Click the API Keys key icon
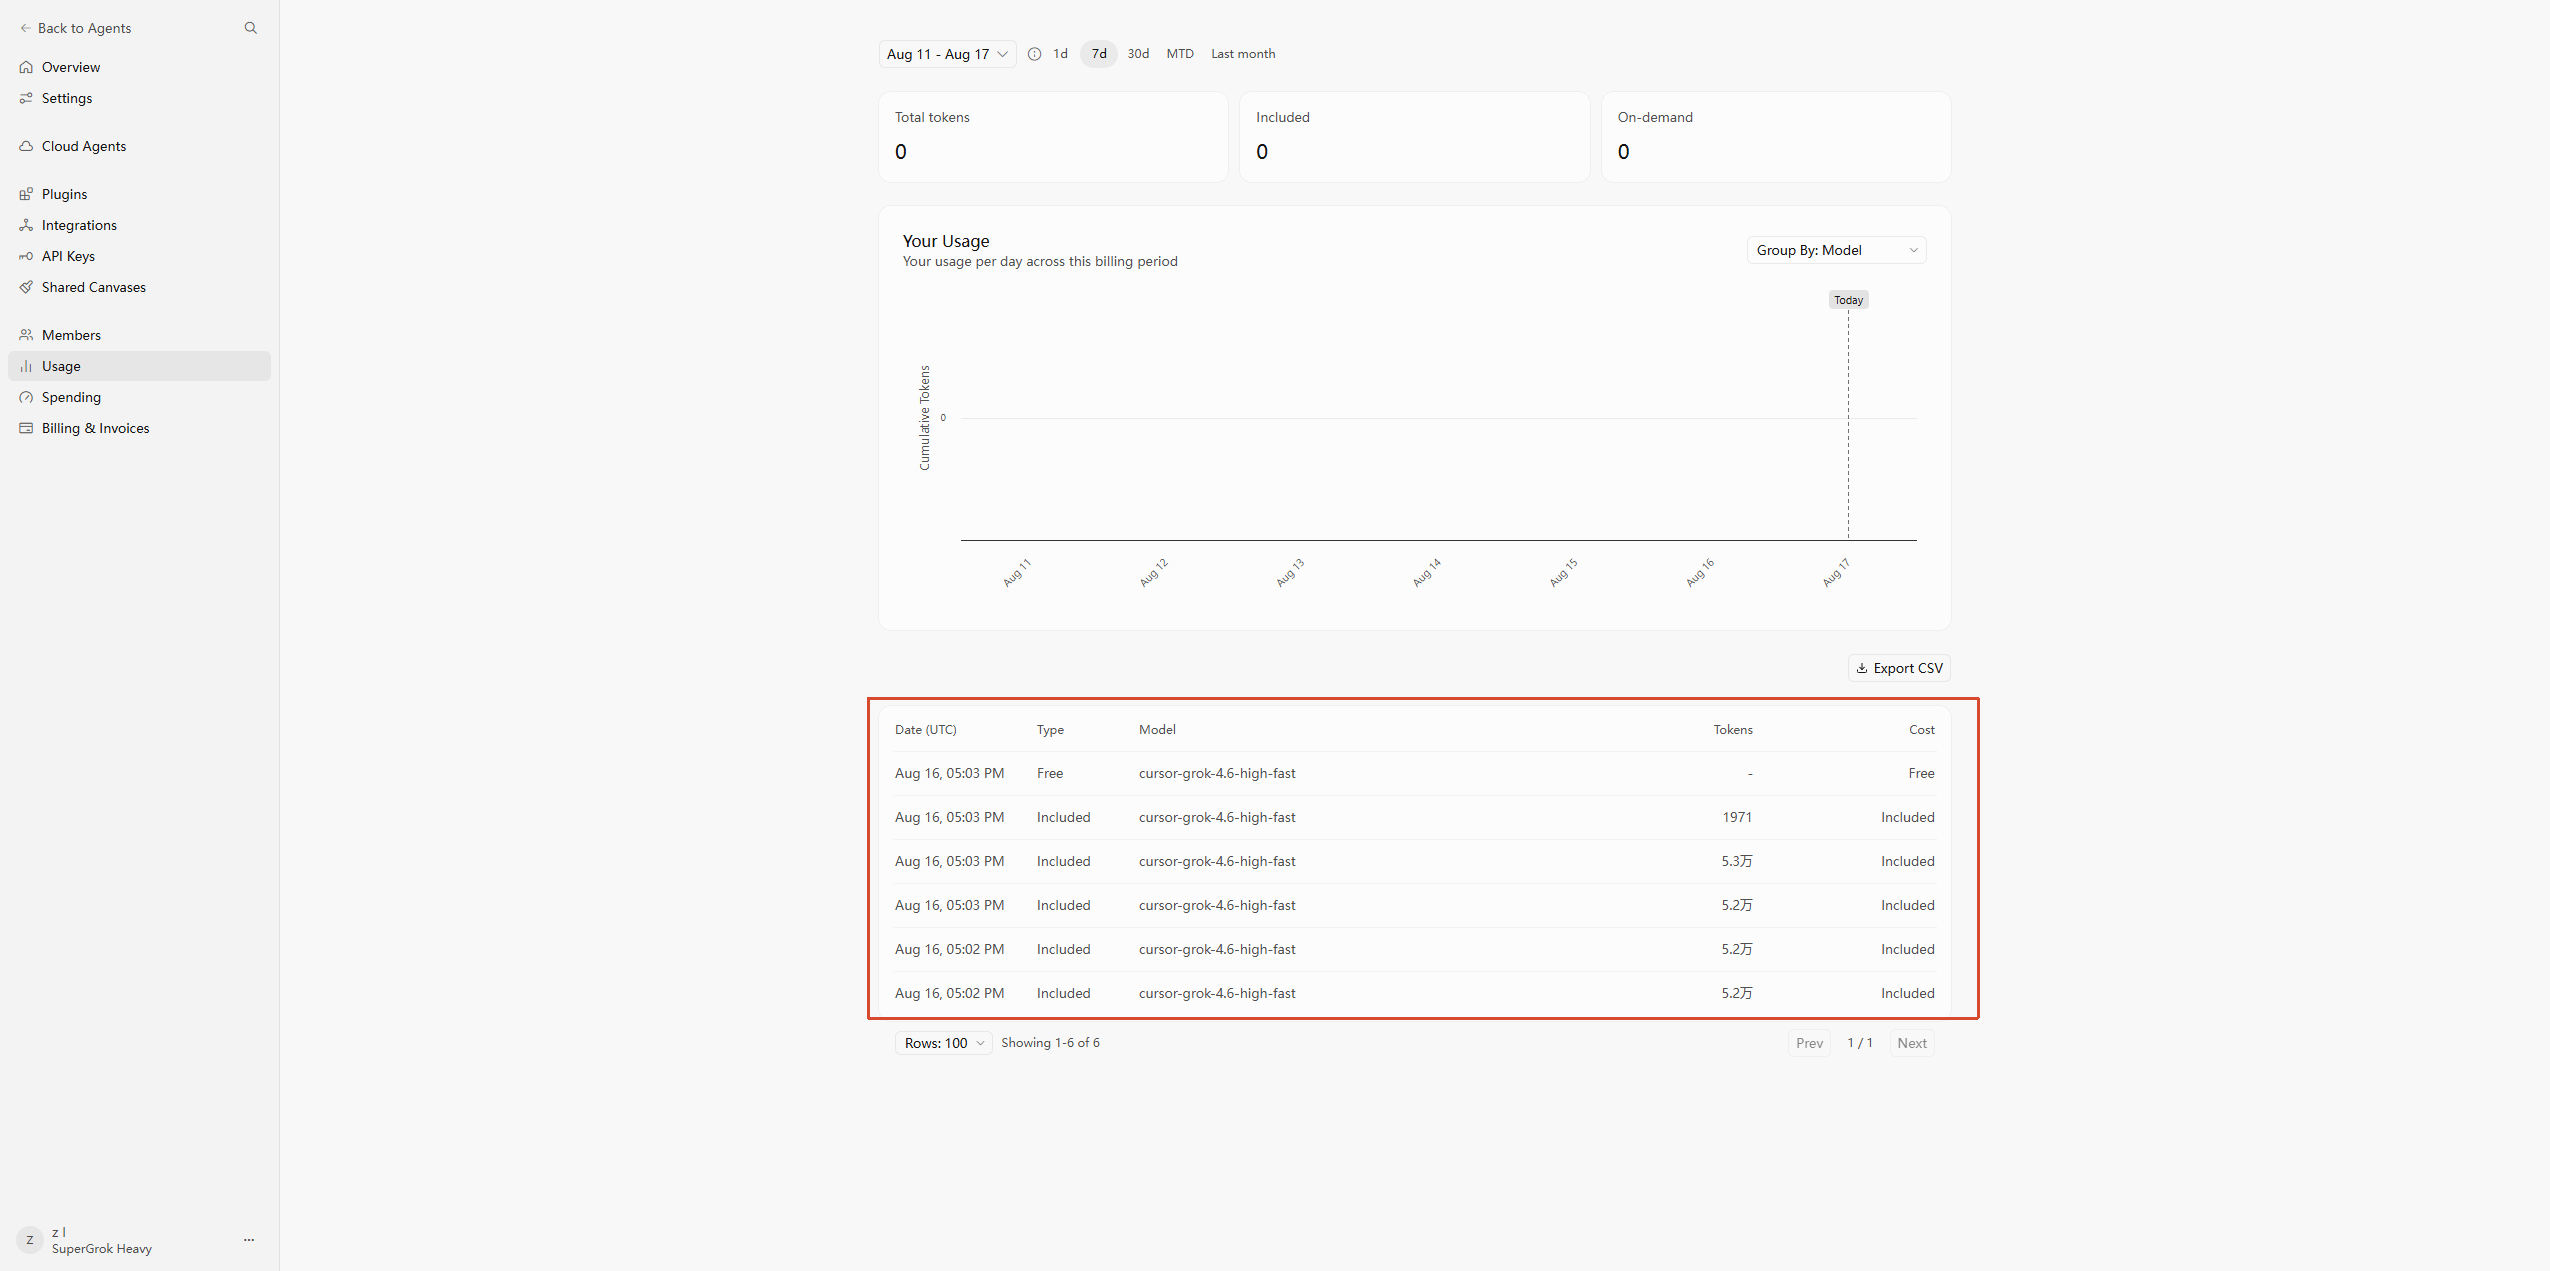2550x1271 pixels. (26, 256)
